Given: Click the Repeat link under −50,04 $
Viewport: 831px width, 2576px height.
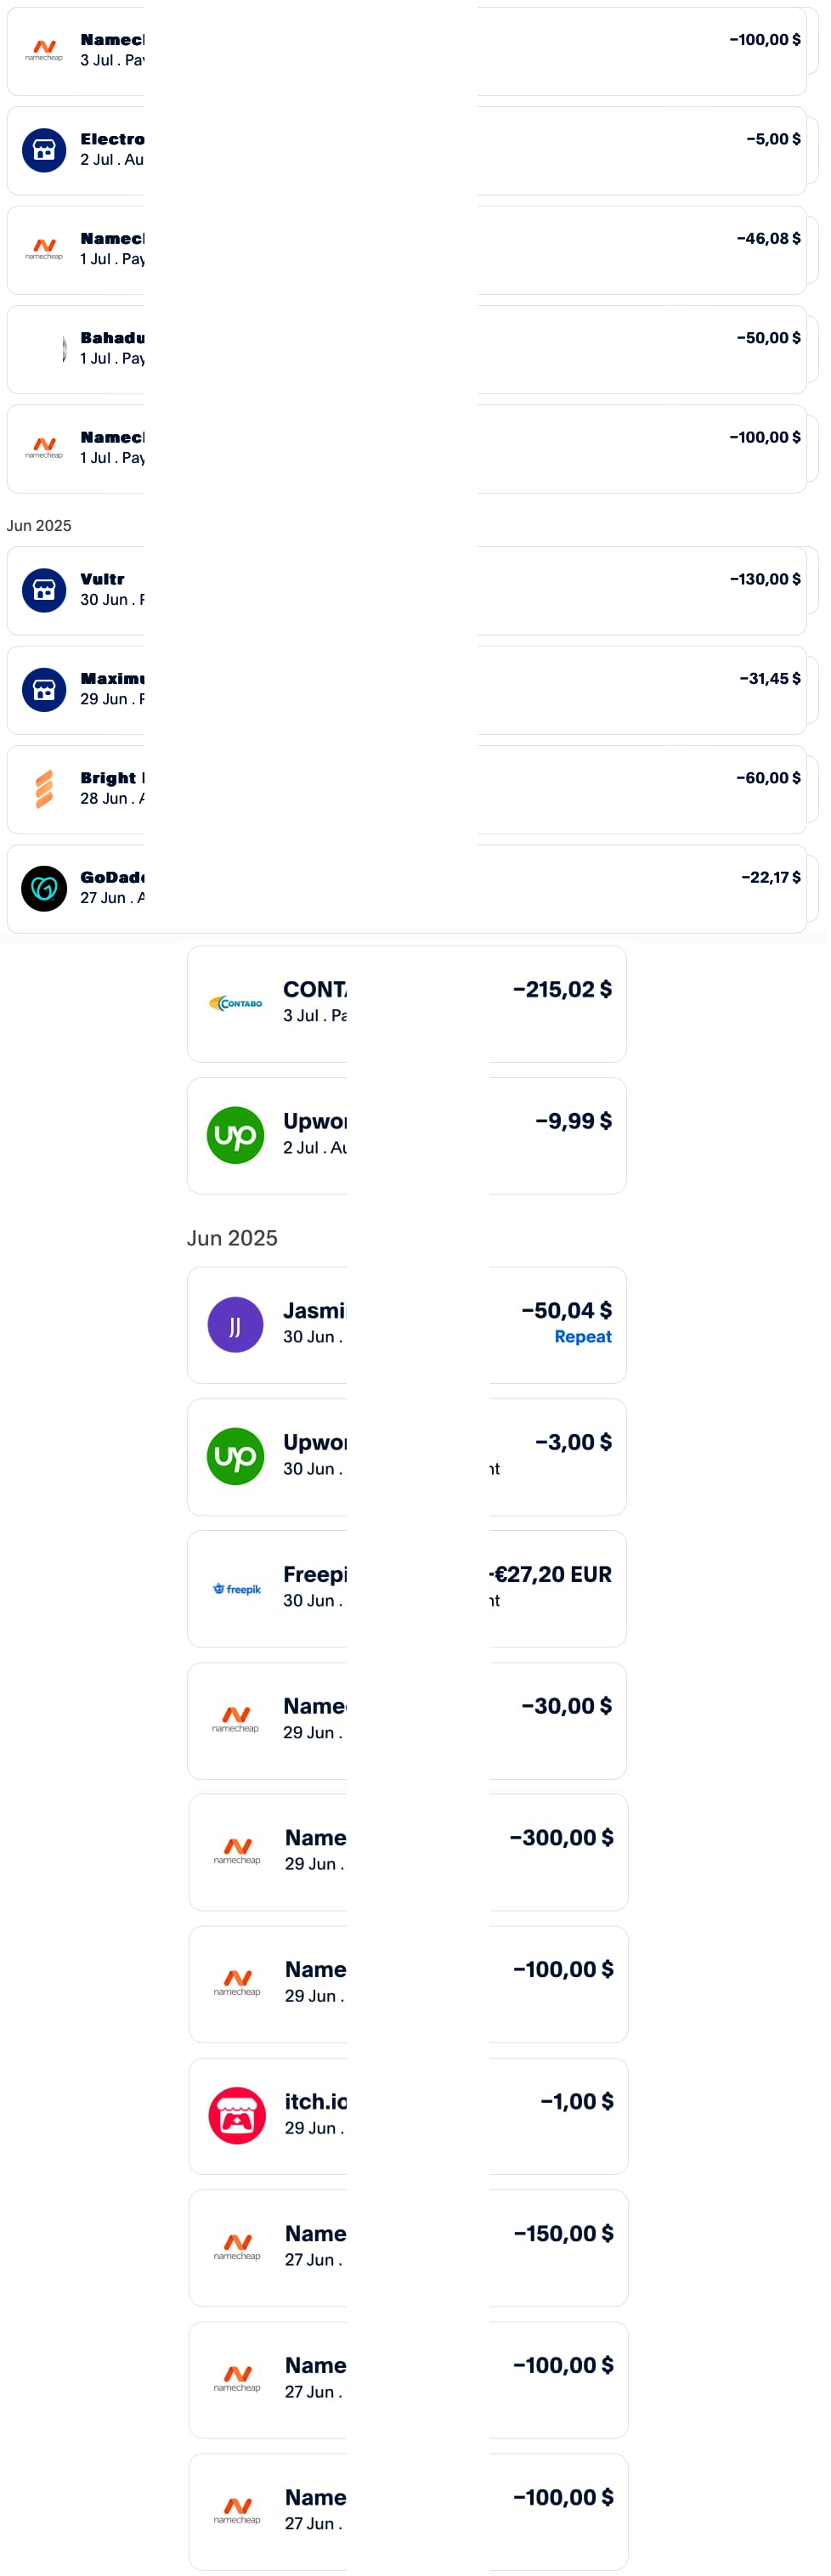Looking at the screenshot, I should click(x=583, y=1336).
